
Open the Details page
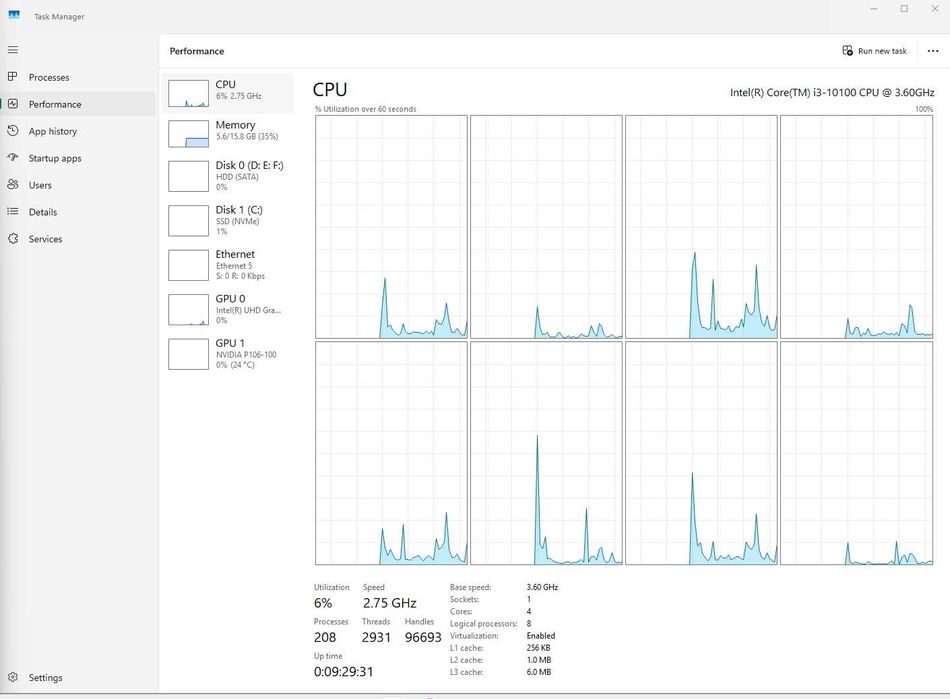point(43,212)
